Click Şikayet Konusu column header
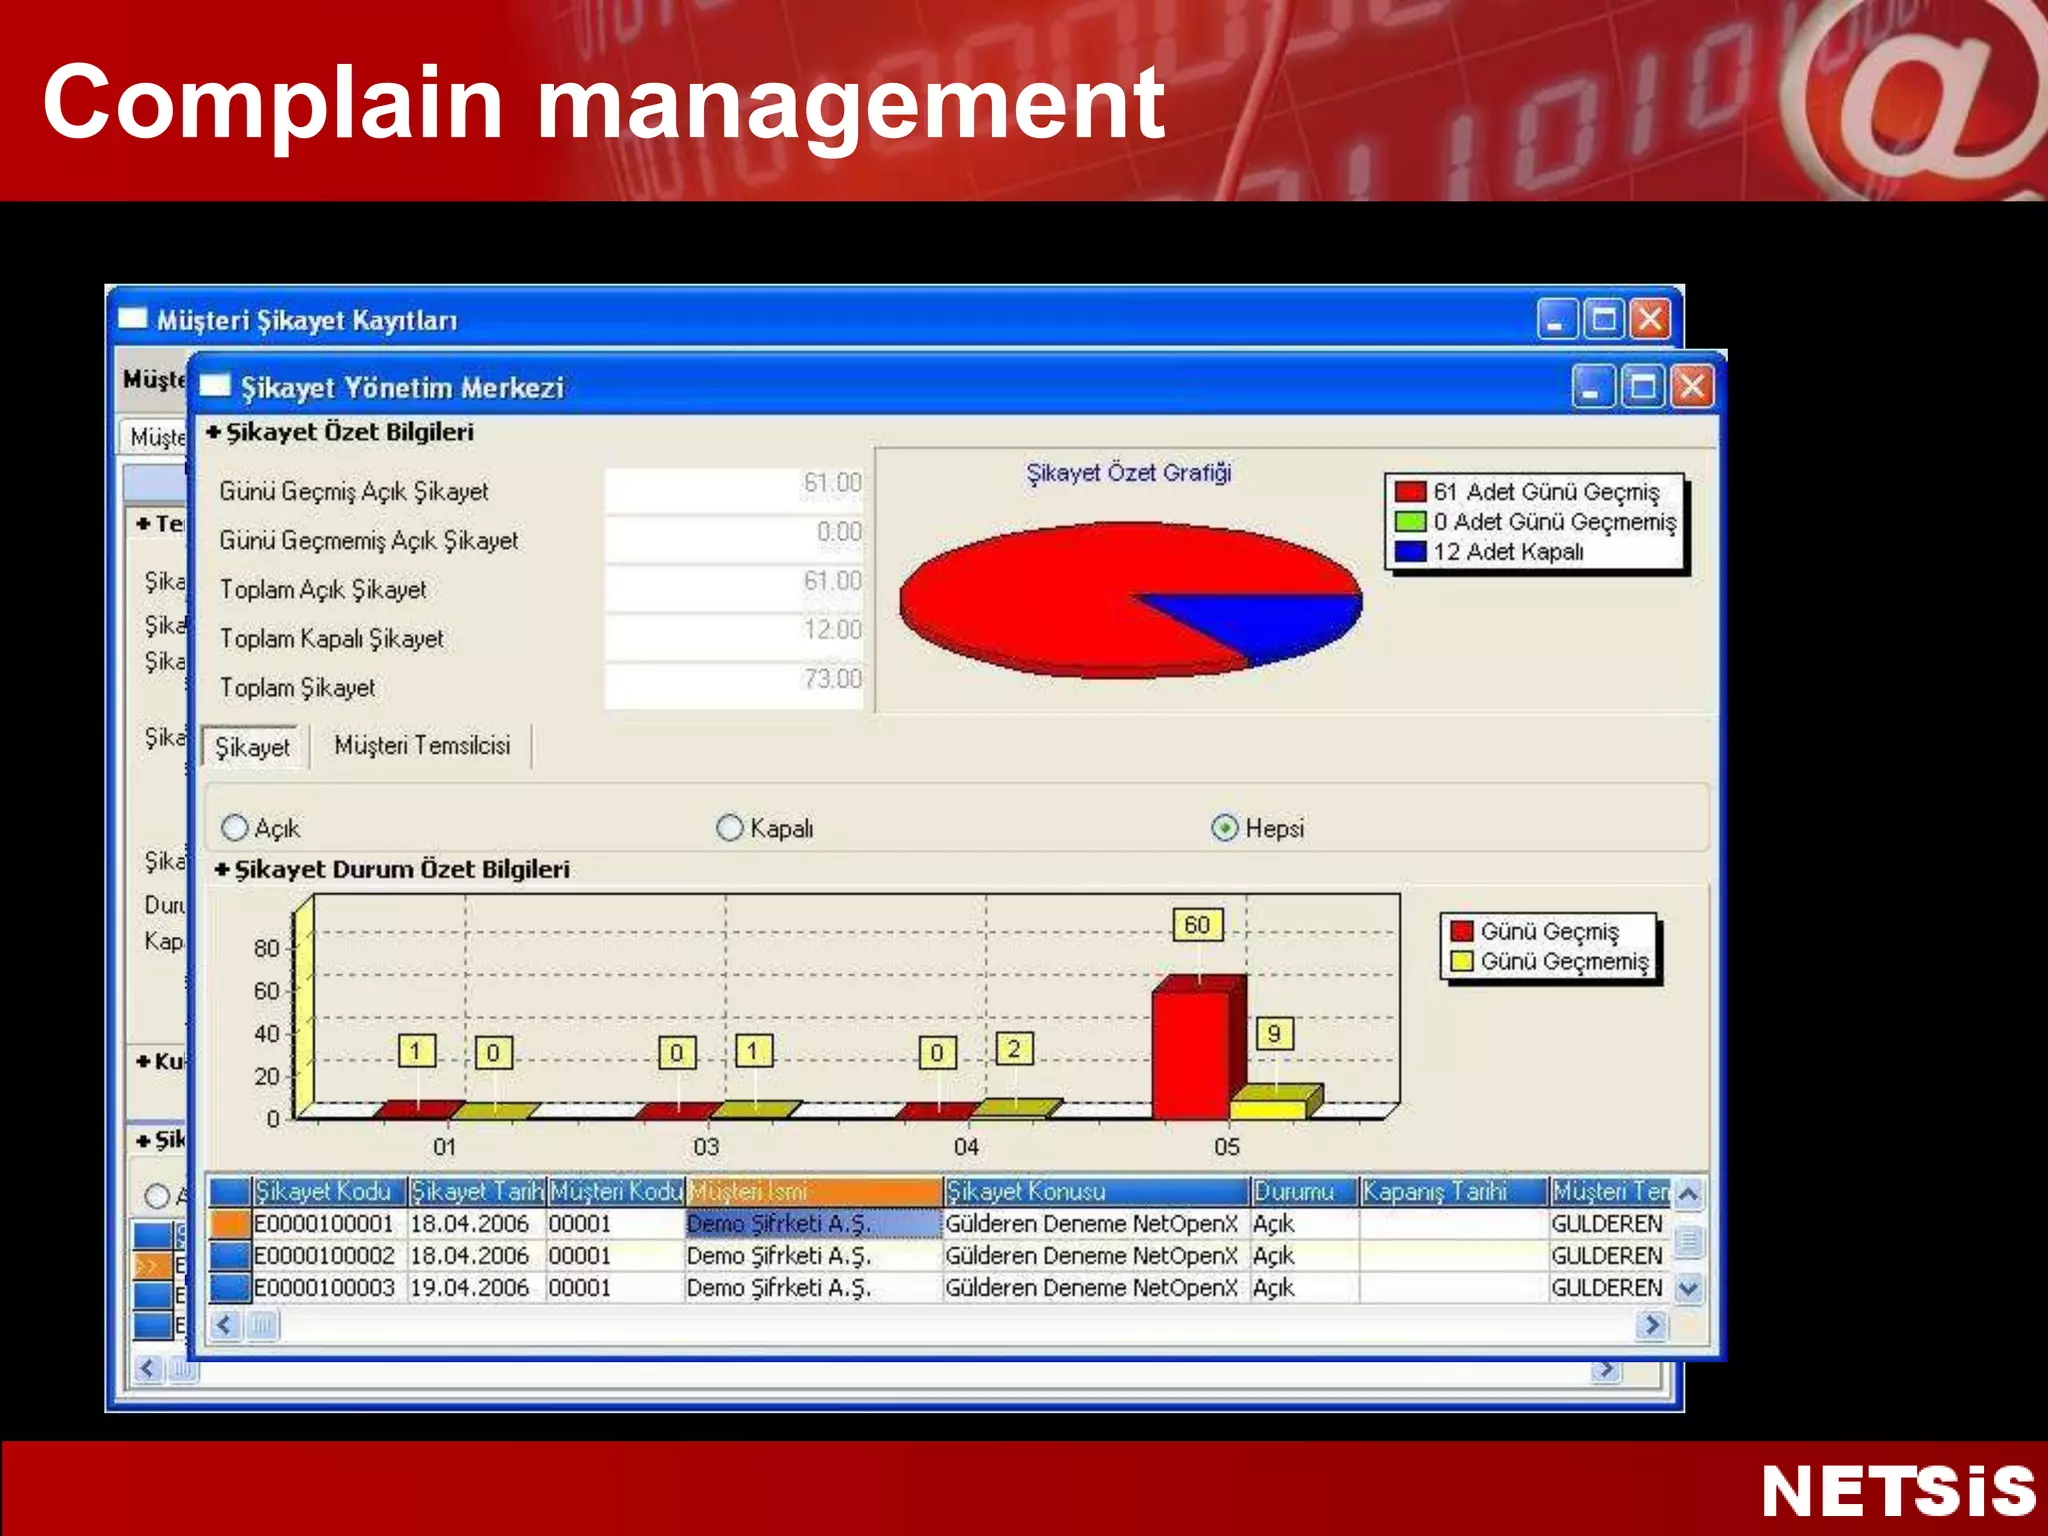The image size is (2048, 1536). tap(1095, 1191)
